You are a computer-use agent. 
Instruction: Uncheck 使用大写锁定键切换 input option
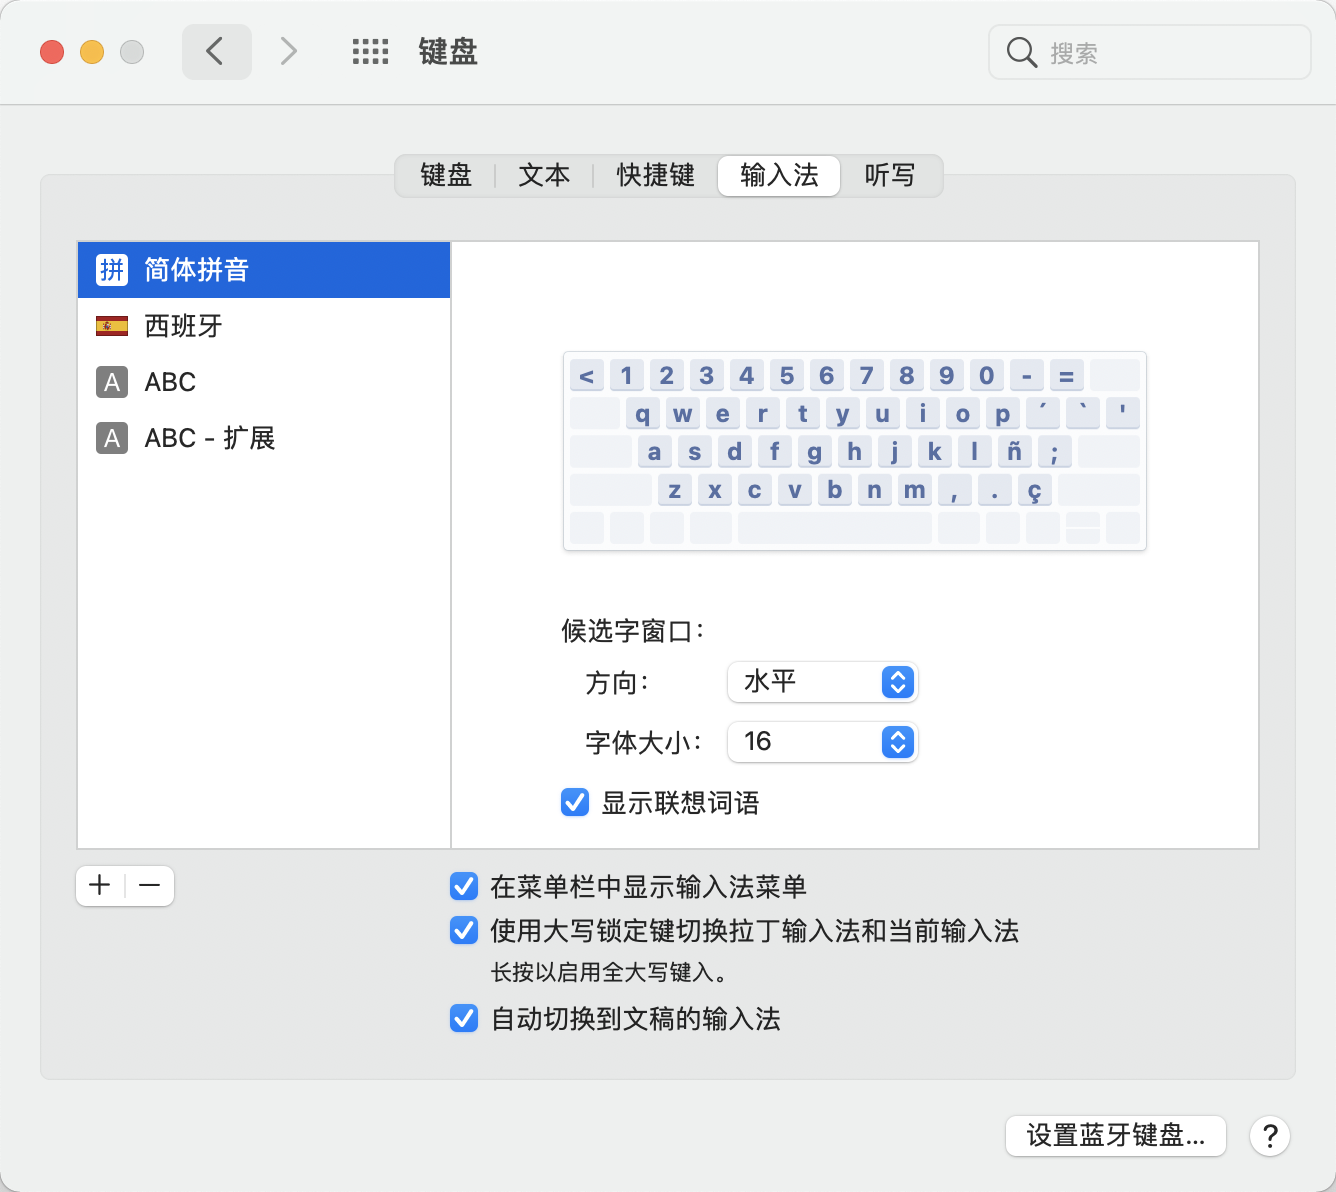click(x=464, y=931)
